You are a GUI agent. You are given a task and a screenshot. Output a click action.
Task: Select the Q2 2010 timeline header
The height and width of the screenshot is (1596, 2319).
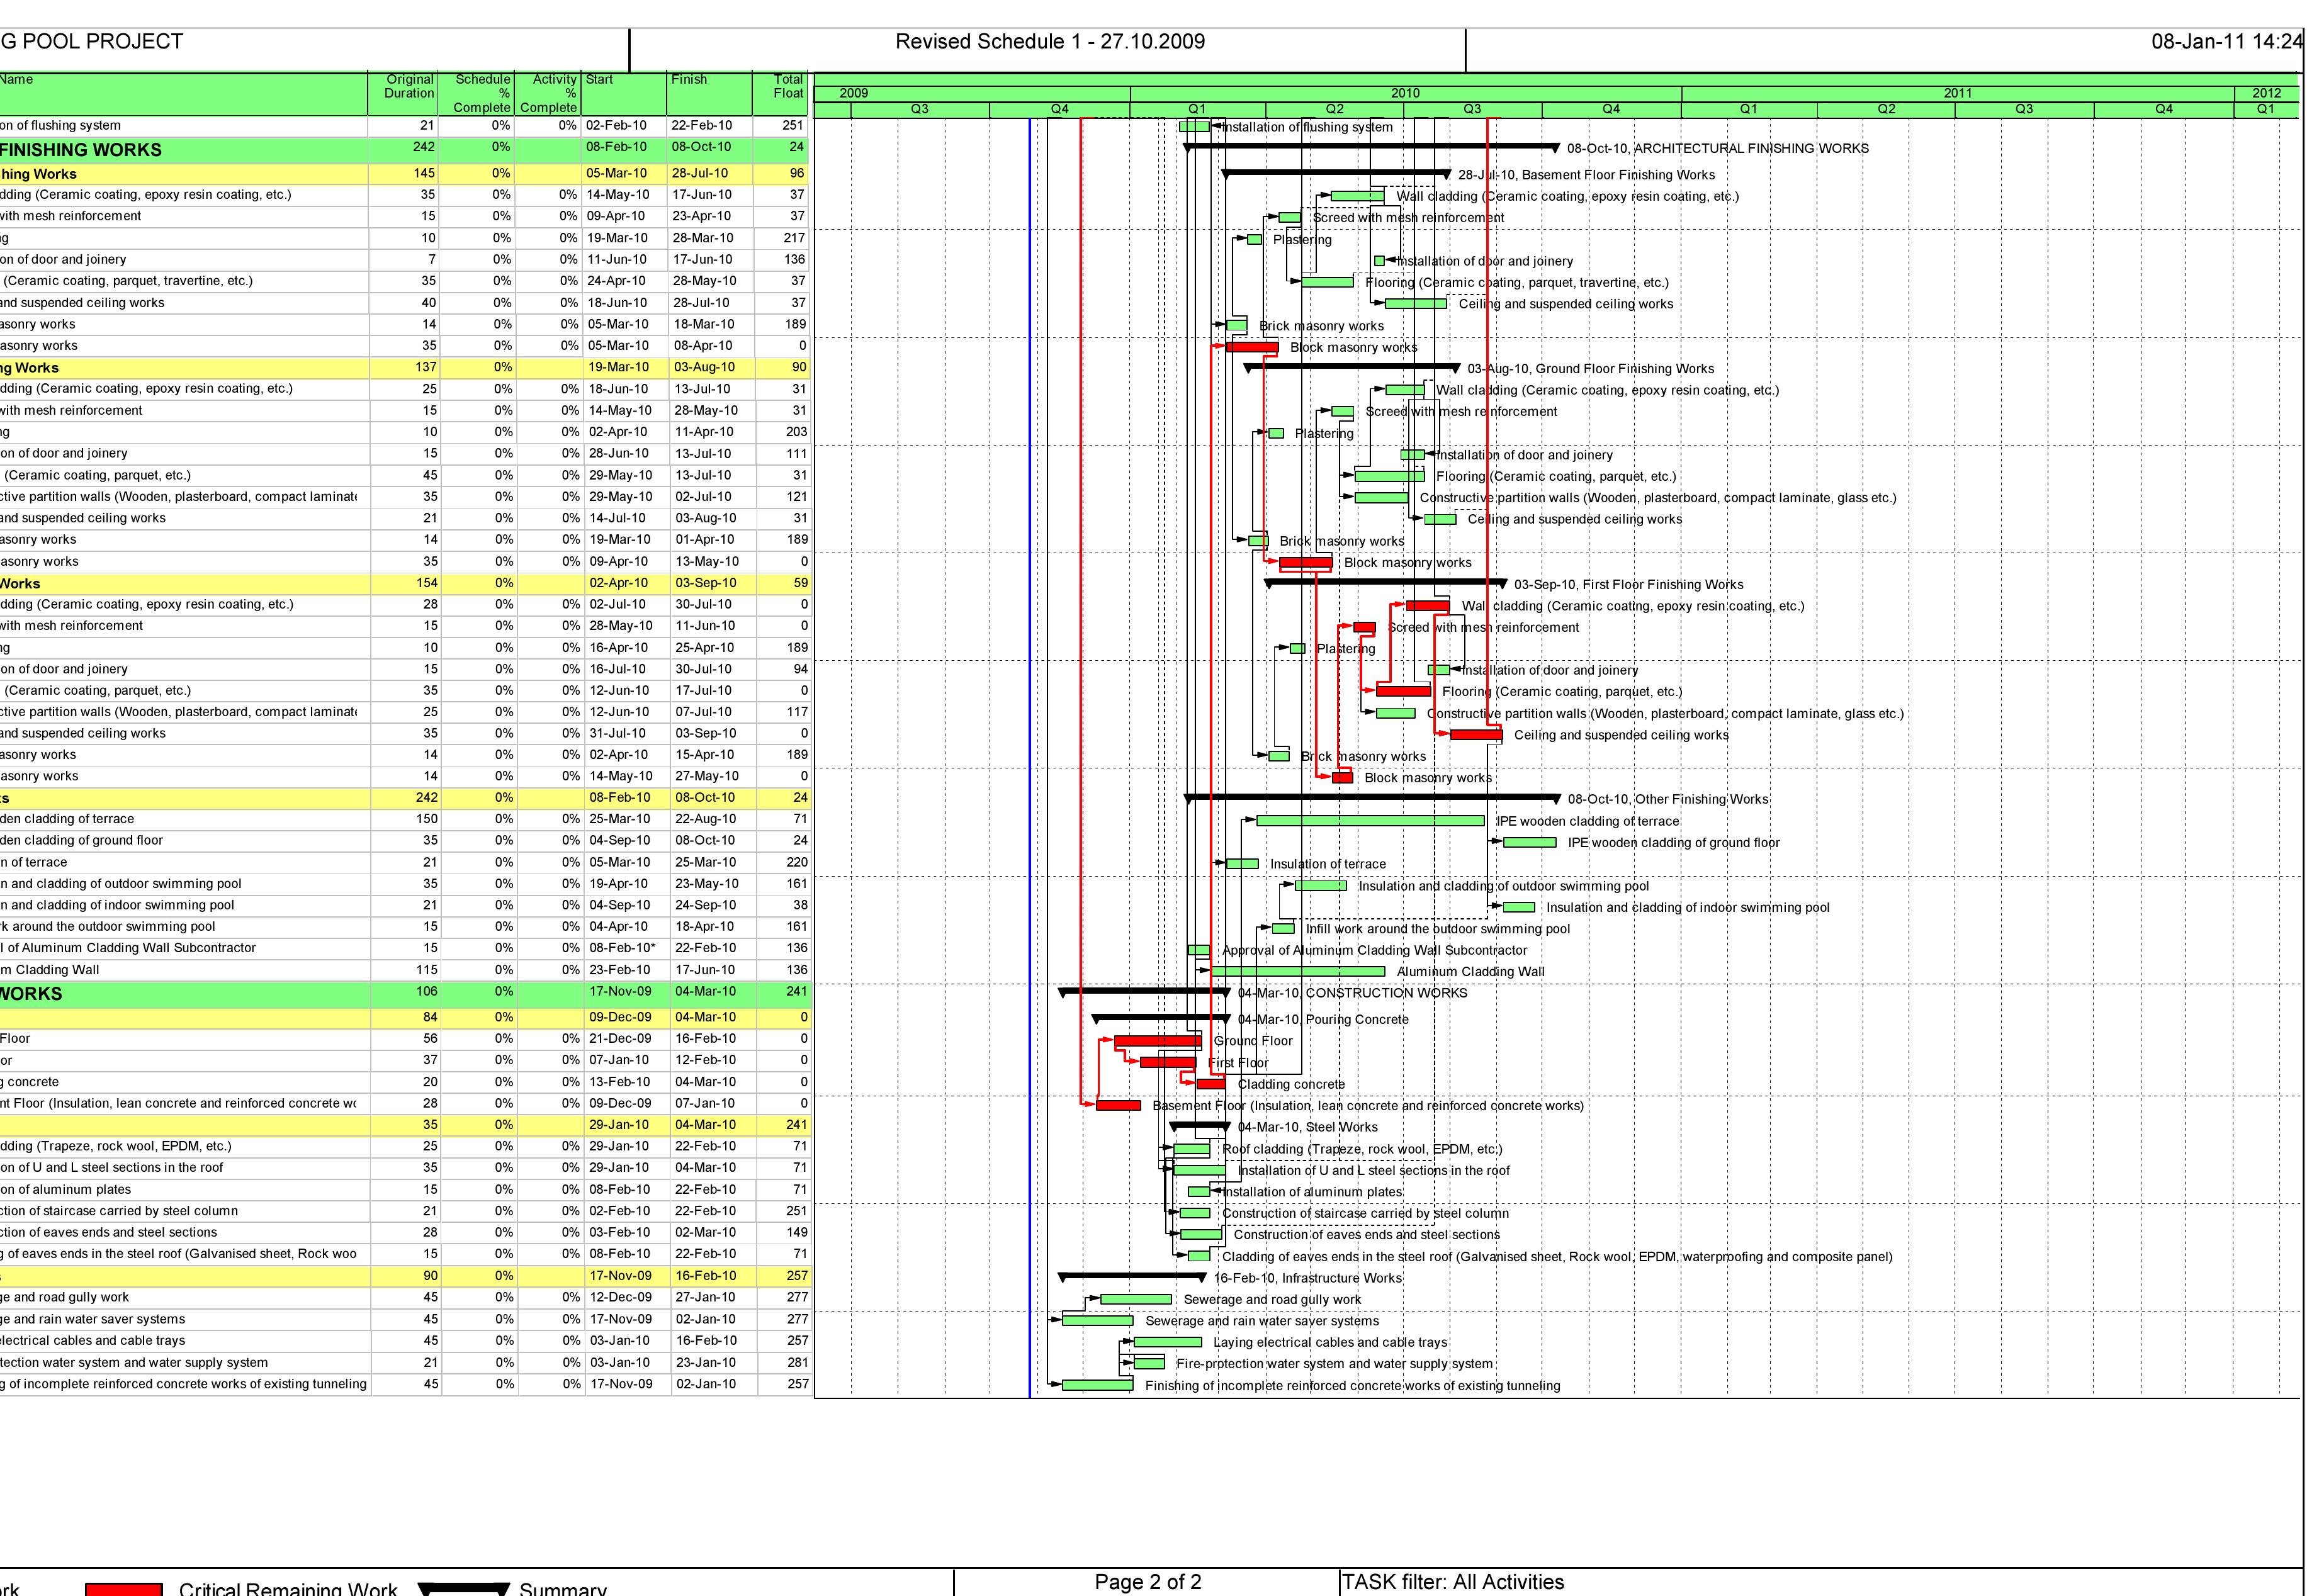(x=1334, y=110)
